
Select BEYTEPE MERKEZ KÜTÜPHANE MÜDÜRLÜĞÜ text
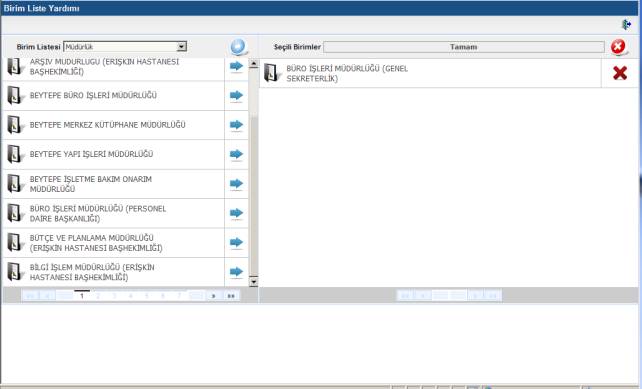[x=108, y=125]
